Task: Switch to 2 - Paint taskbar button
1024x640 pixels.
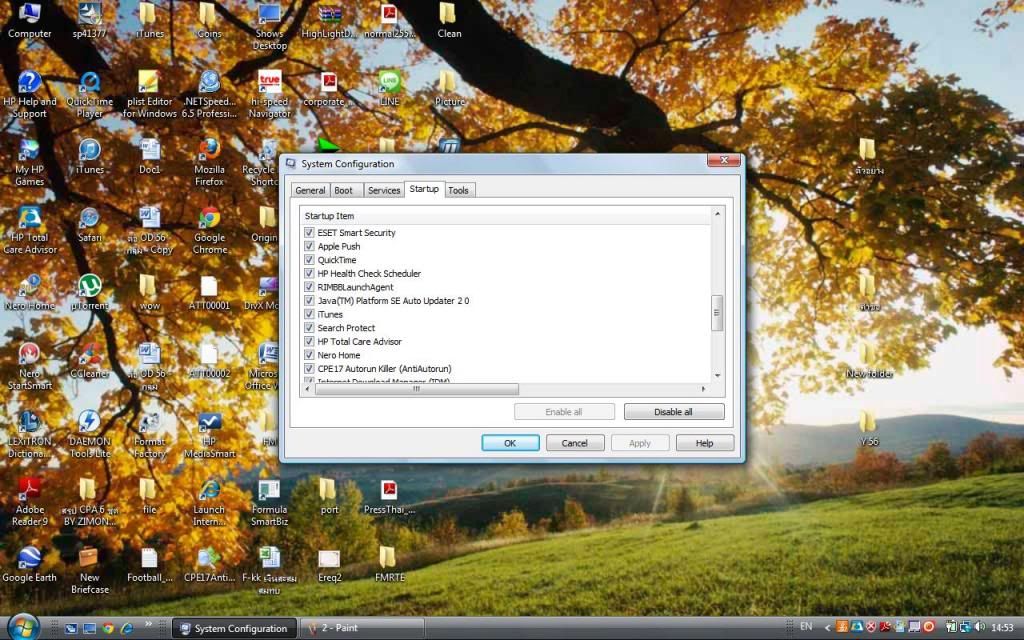Action: pyautogui.click(x=361, y=628)
